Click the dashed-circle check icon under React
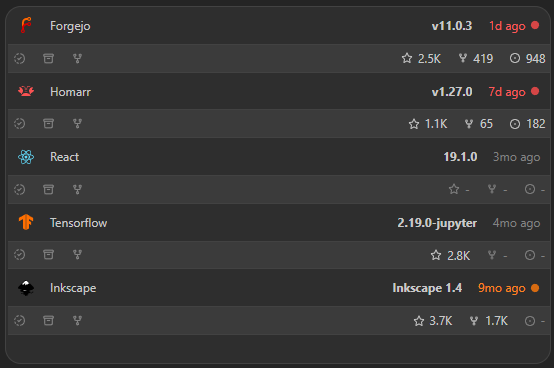 point(19,189)
